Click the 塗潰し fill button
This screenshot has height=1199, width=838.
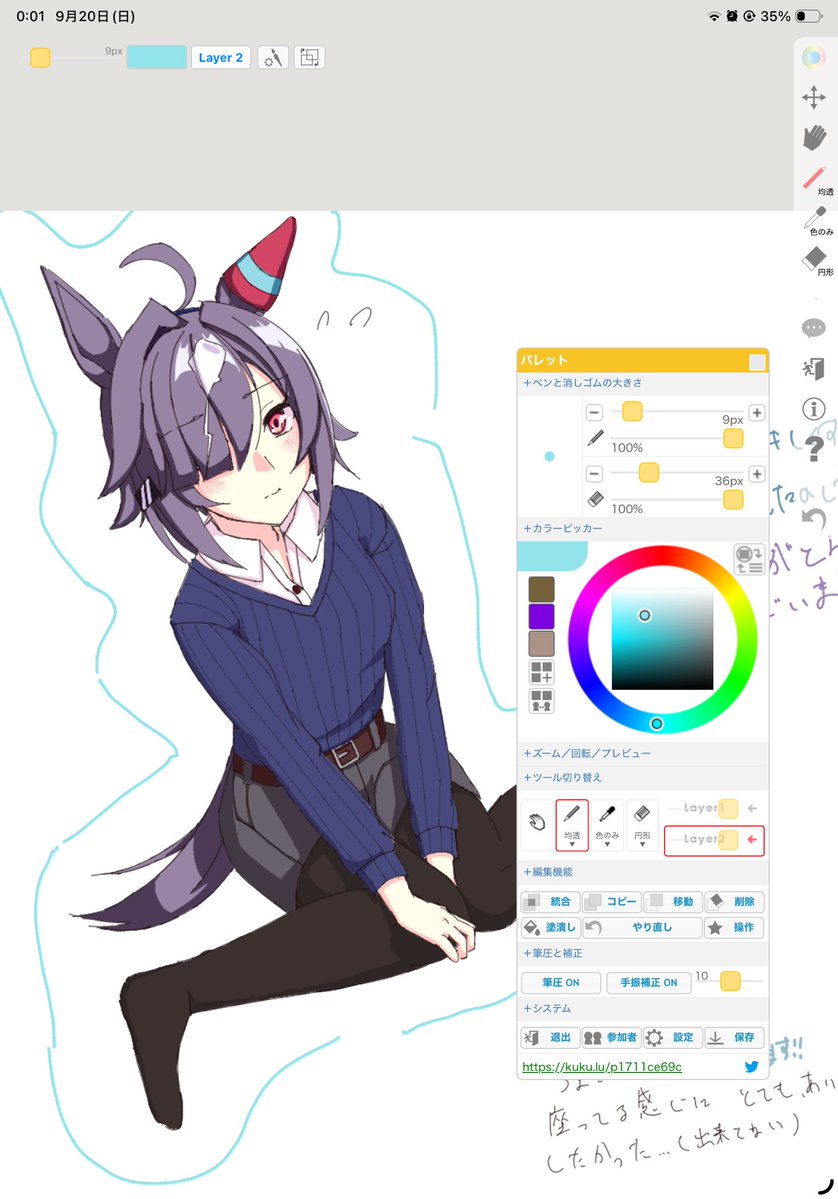point(551,928)
